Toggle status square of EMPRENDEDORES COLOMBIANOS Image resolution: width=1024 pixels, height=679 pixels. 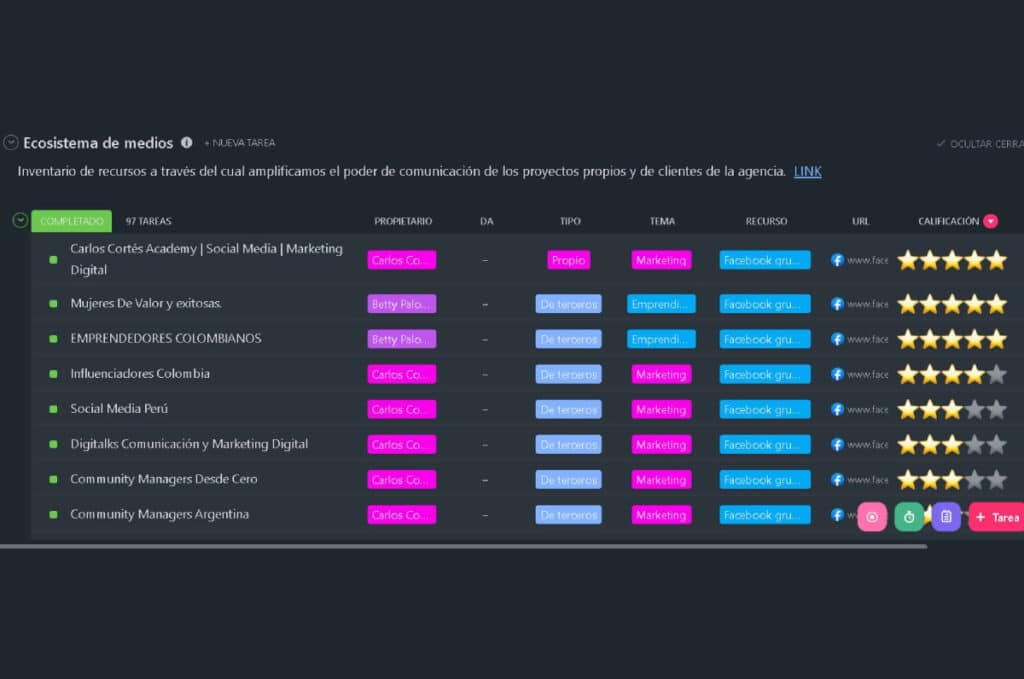(x=54, y=339)
